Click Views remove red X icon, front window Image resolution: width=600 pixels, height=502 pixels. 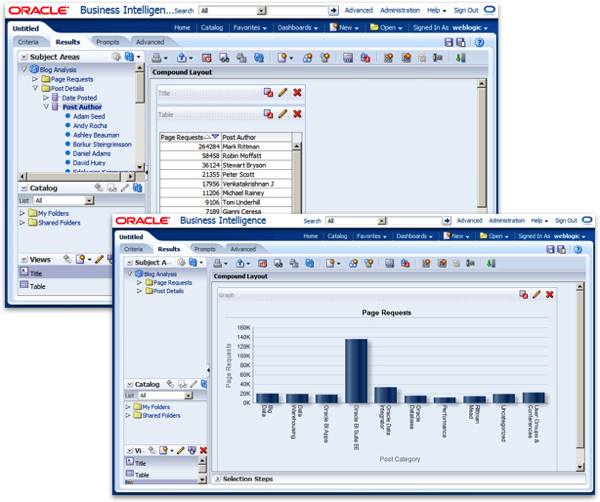(x=203, y=450)
